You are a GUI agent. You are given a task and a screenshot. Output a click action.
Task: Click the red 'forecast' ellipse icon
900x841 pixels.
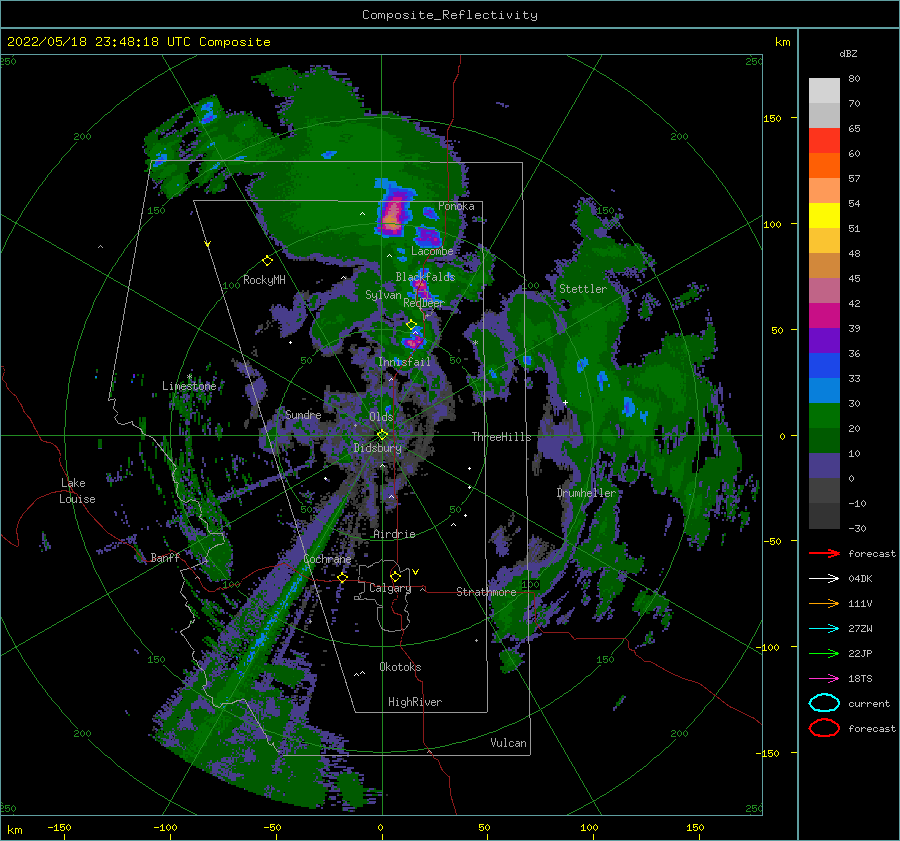point(824,728)
